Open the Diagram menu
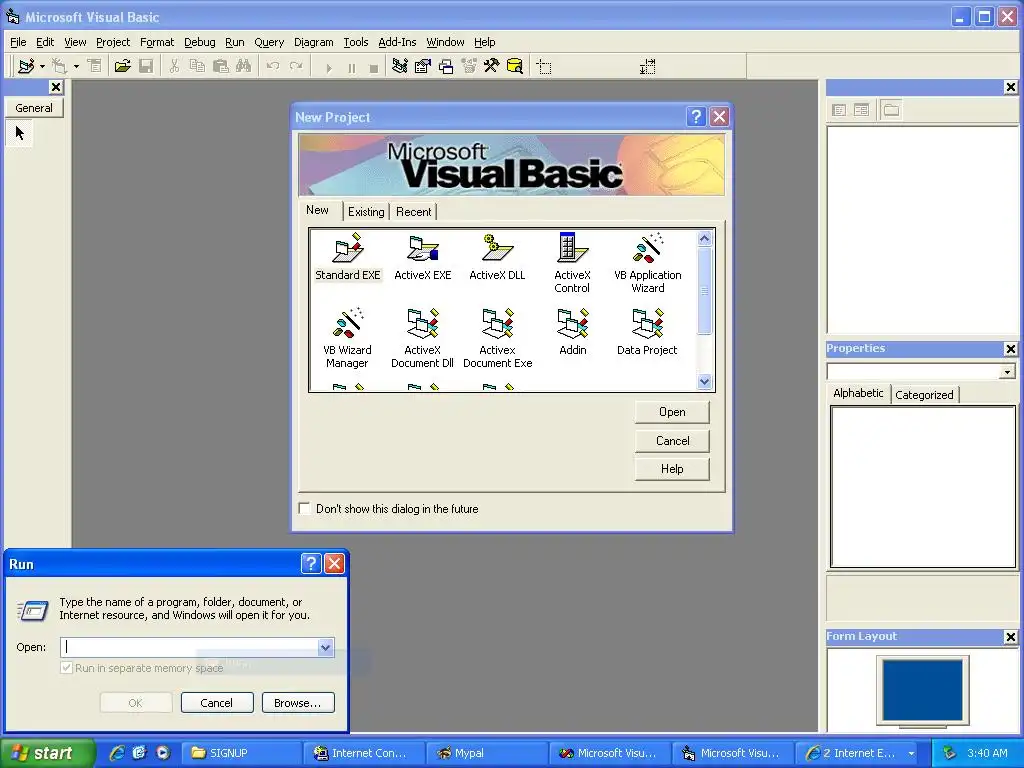Screen dimensions: 1024x768 313,42
